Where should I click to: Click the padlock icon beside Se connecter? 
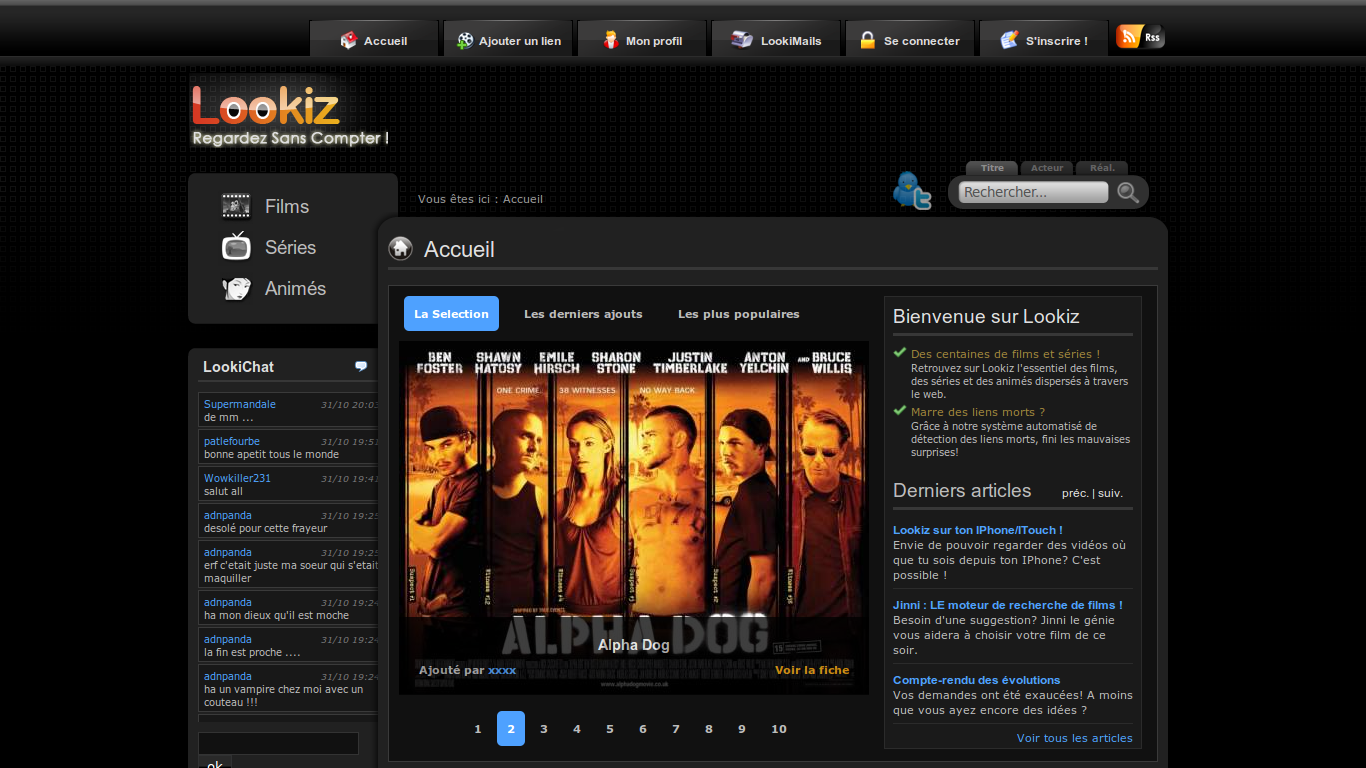pyautogui.click(x=867, y=40)
